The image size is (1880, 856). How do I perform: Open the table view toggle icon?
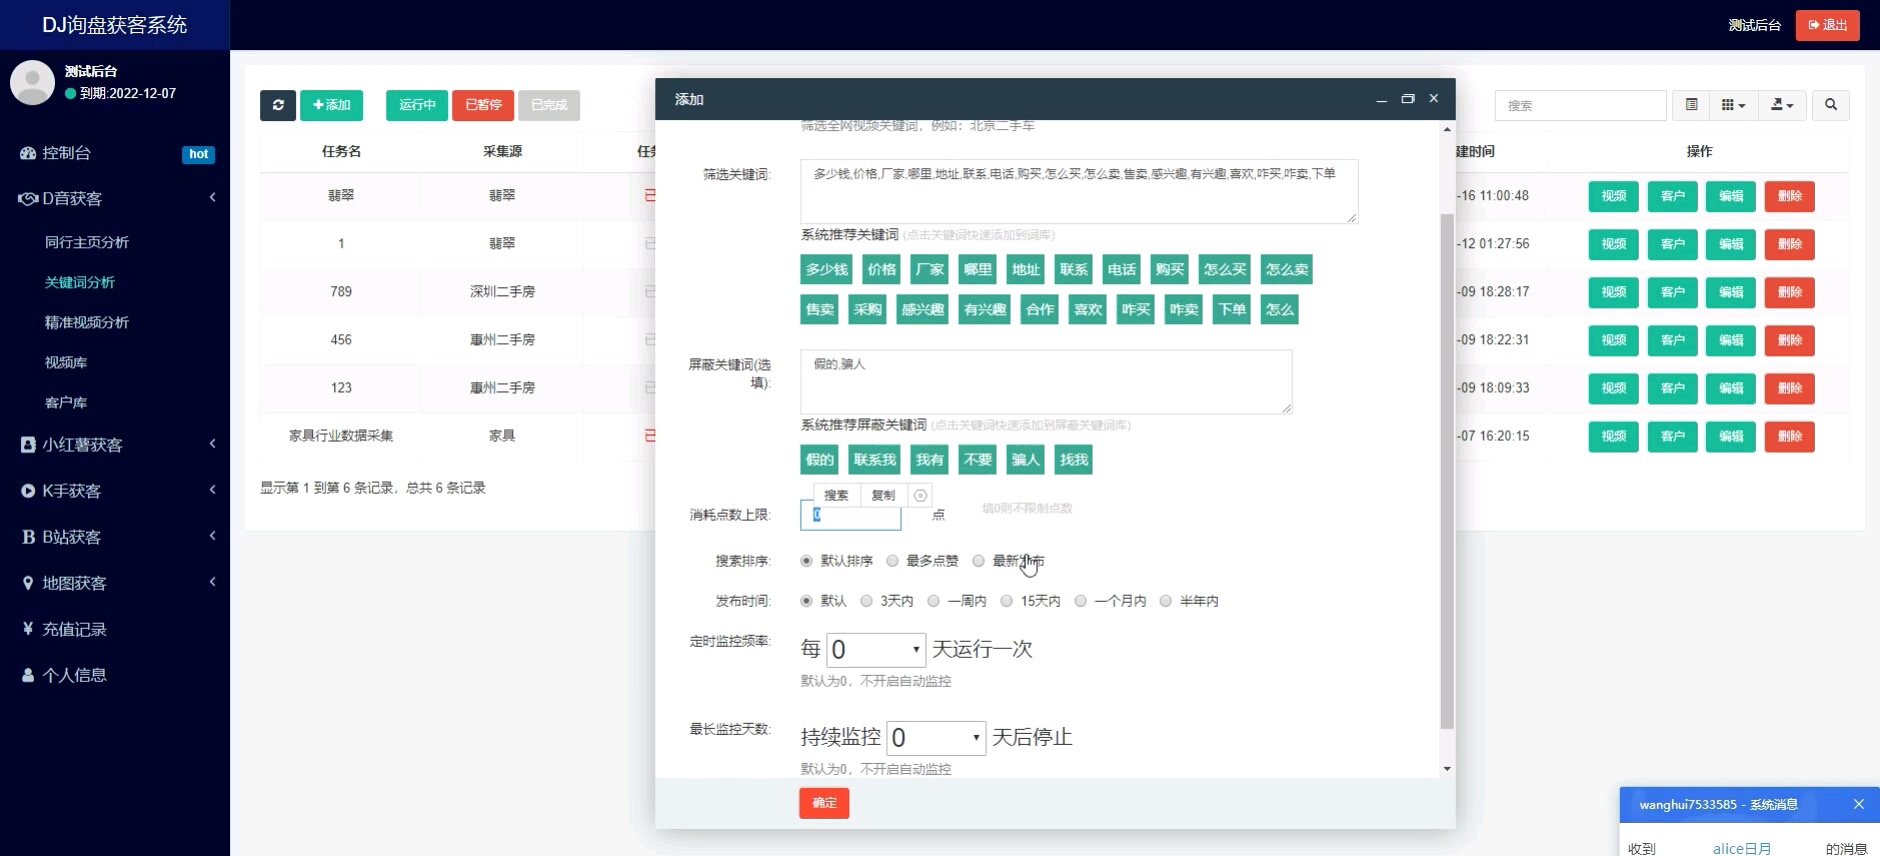click(1691, 105)
